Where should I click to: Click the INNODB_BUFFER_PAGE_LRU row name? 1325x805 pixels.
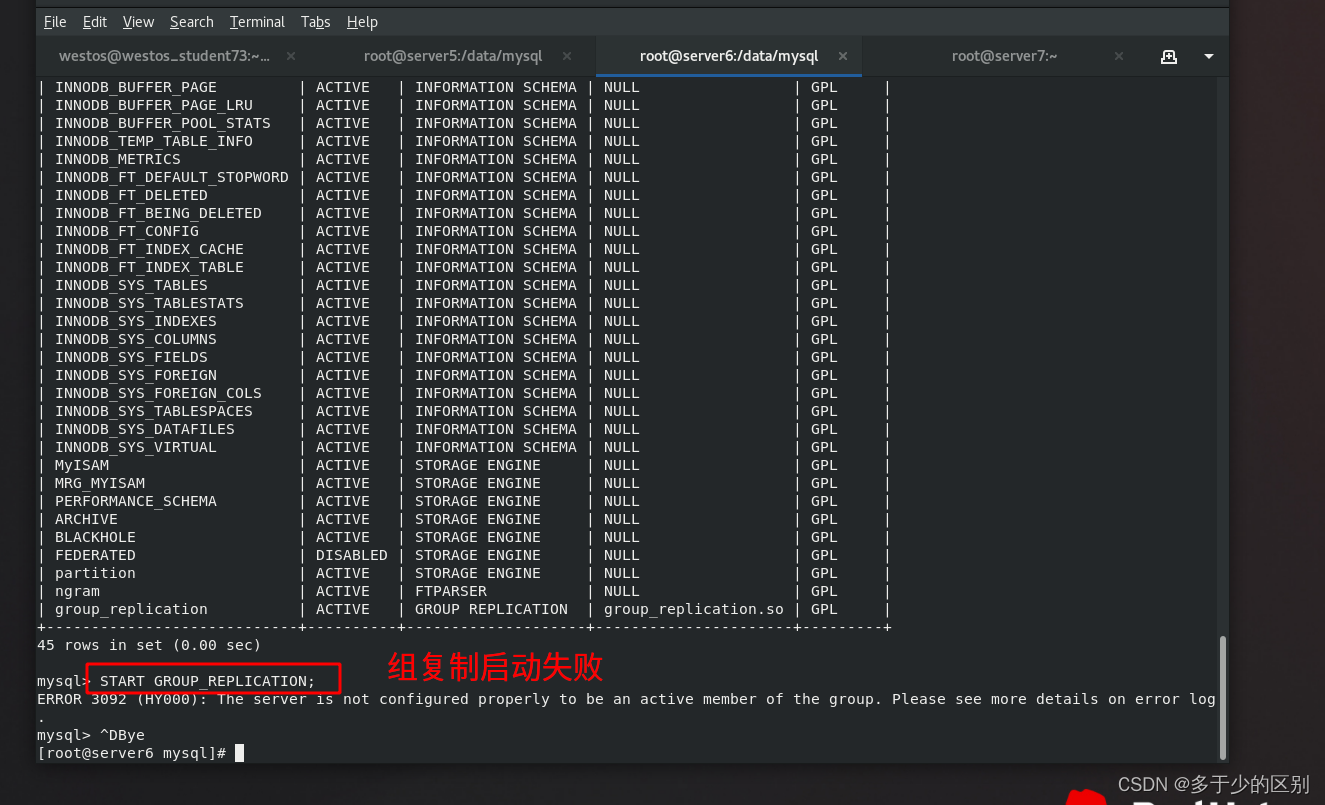coord(154,105)
